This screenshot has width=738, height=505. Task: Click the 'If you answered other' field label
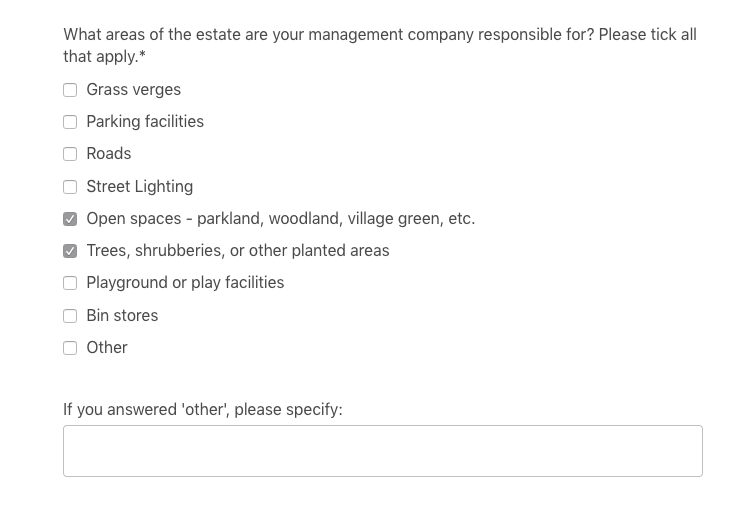pyautogui.click(x=203, y=409)
